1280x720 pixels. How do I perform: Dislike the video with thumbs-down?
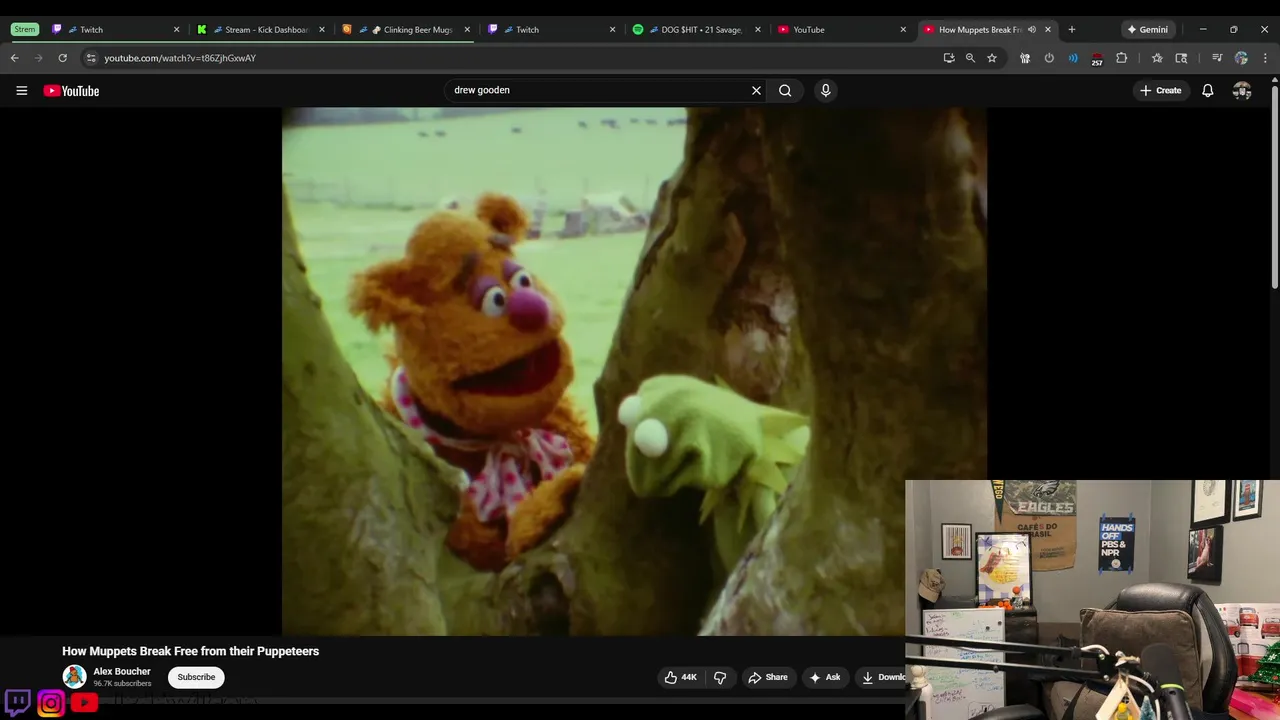[x=720, y=677]
